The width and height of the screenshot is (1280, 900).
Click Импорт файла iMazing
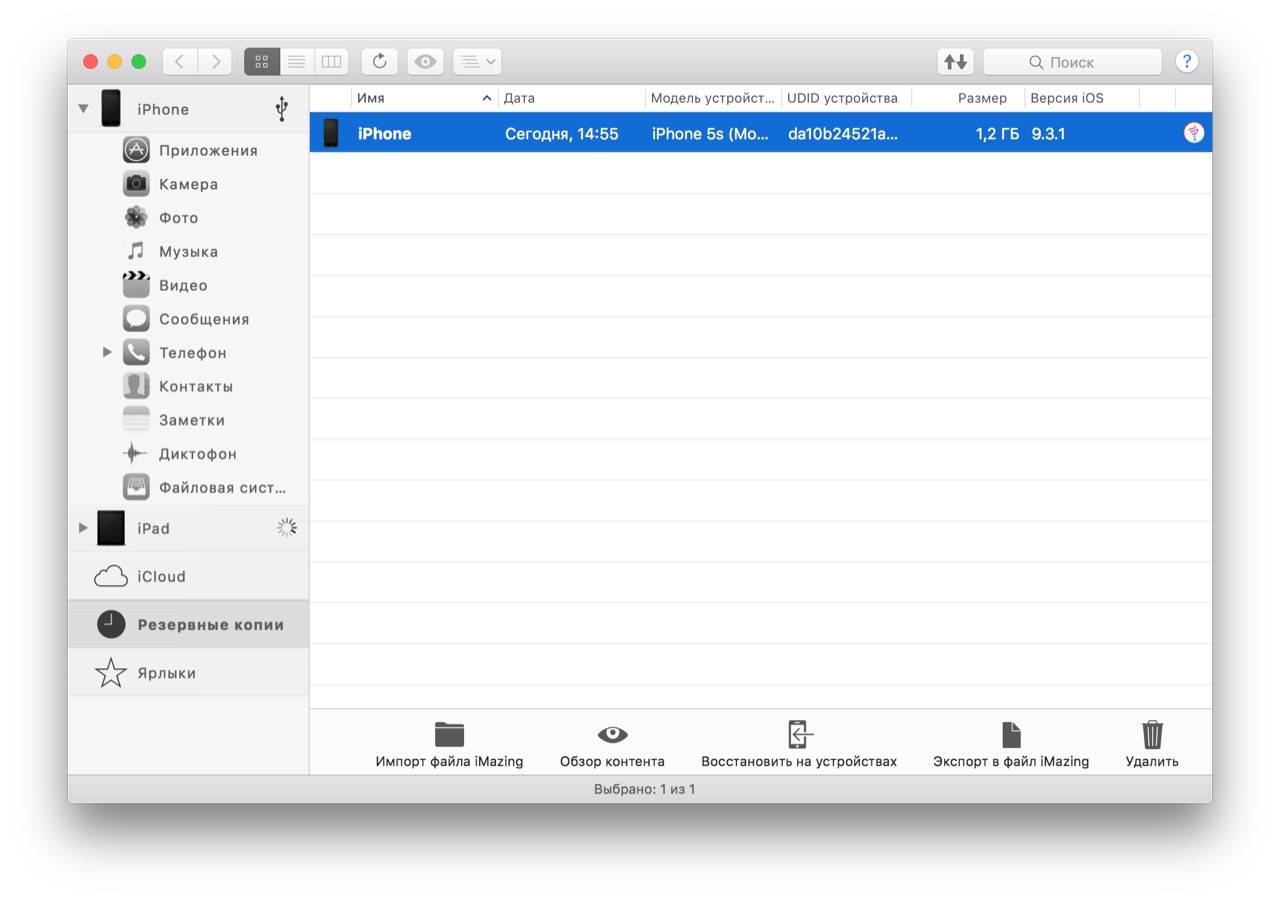(x=449, y=745)
